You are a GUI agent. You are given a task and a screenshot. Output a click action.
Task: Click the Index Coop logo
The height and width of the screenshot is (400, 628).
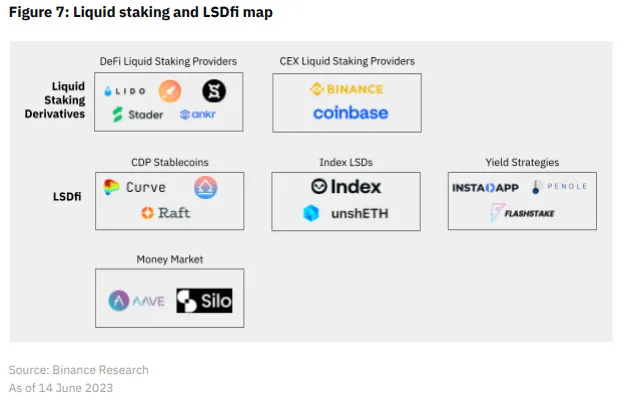coord(346,187)
